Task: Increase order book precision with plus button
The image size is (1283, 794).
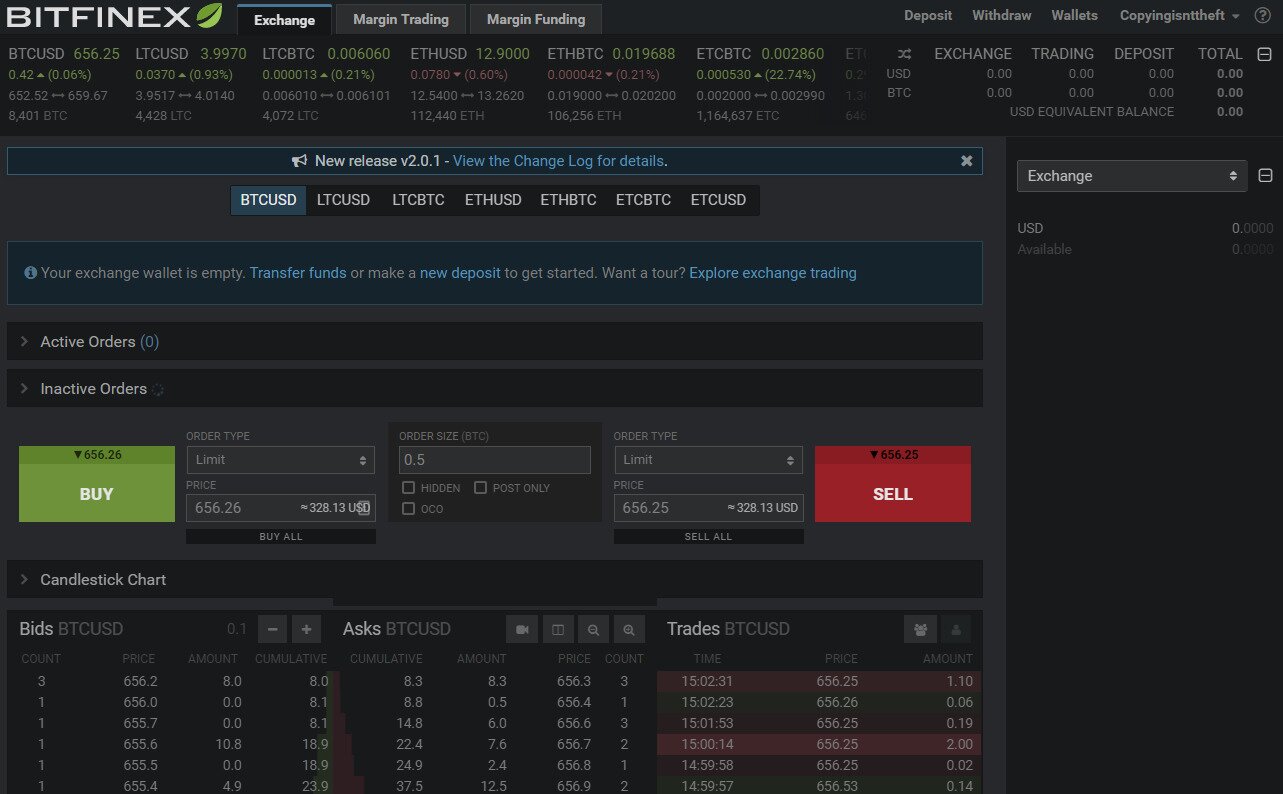Action: [306, 629]
